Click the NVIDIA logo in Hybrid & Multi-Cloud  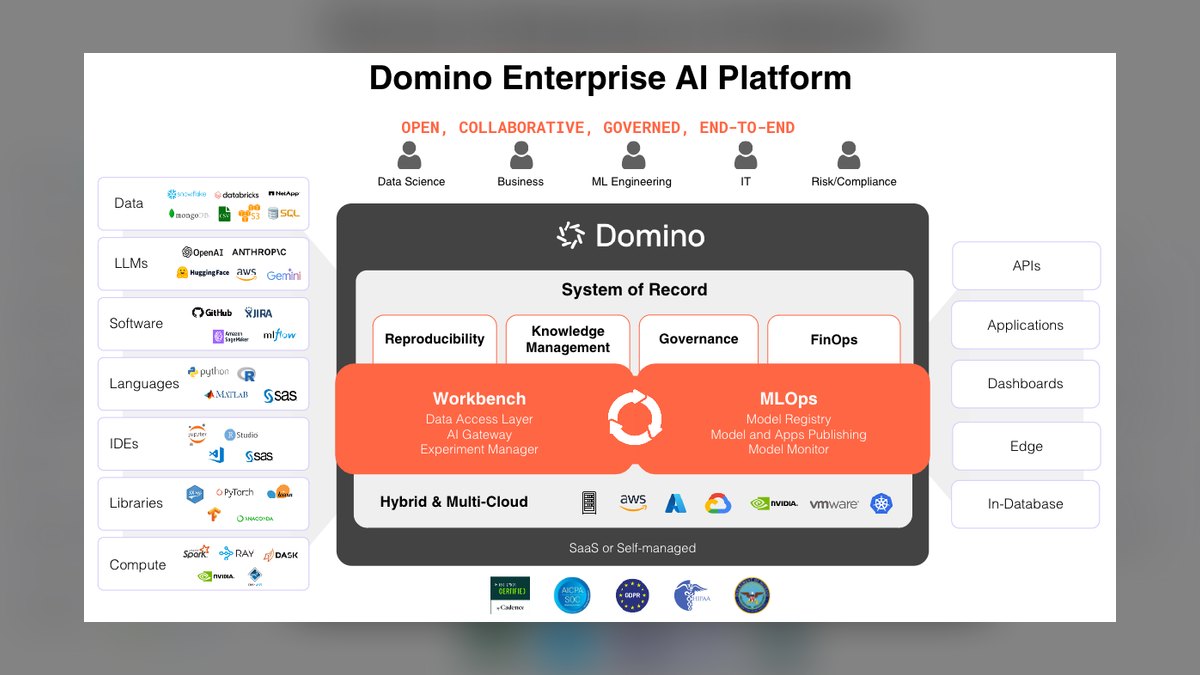pyautogui.click(x=774, y=503)
